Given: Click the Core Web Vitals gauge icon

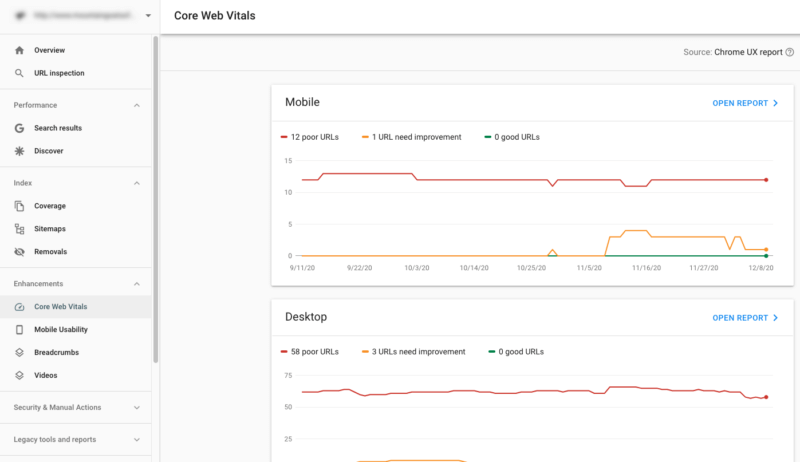Looking at the screenshot, I should coord(19,307).
